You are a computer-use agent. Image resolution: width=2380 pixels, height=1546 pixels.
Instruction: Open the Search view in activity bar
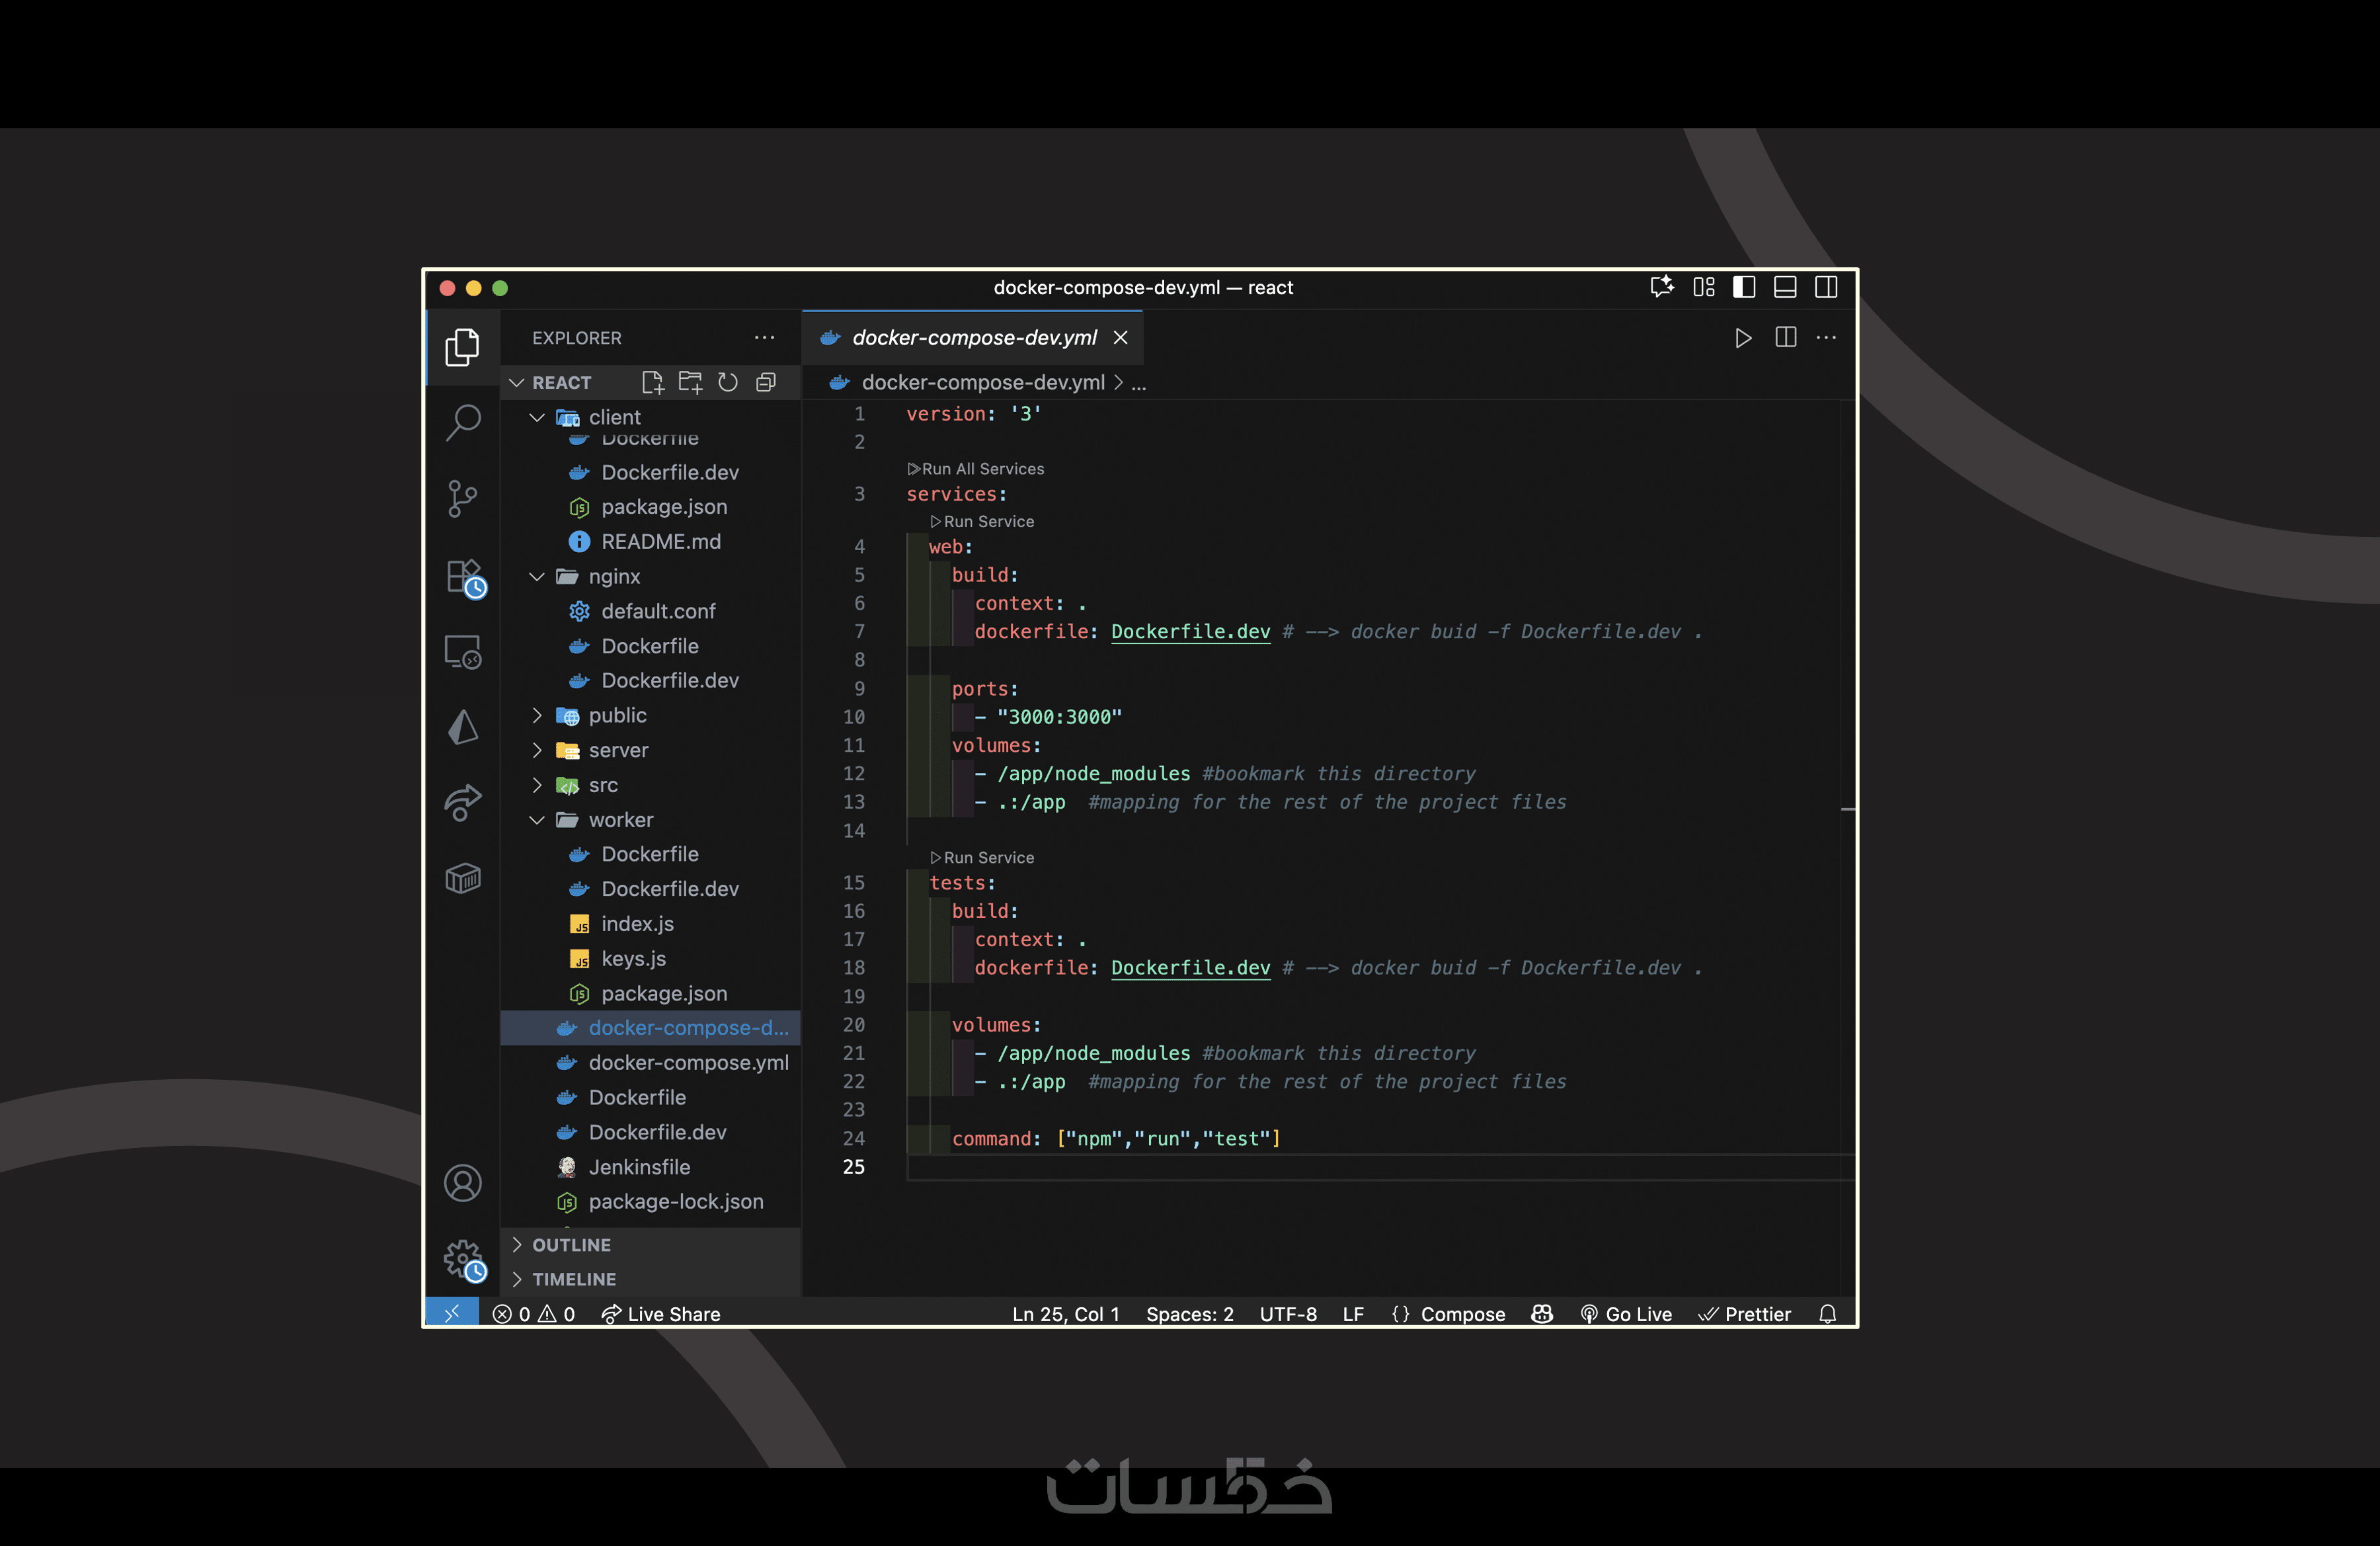point(462,422)
